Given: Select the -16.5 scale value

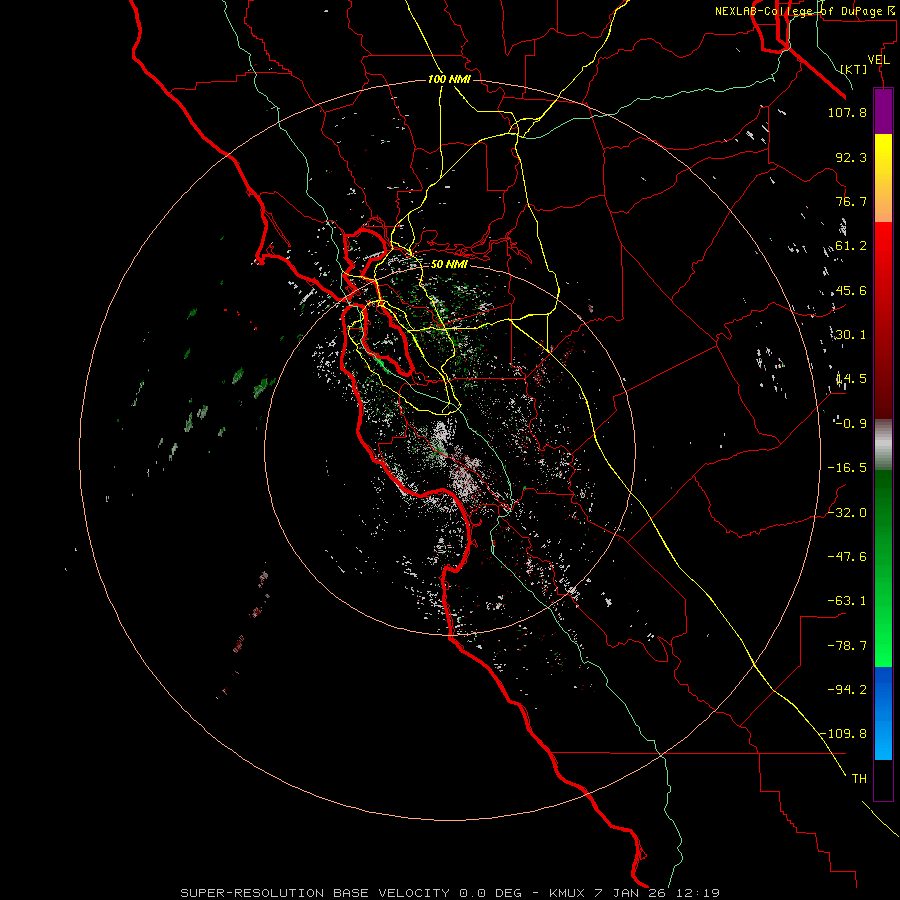Looking at the screenshot, I should (847, 468).
